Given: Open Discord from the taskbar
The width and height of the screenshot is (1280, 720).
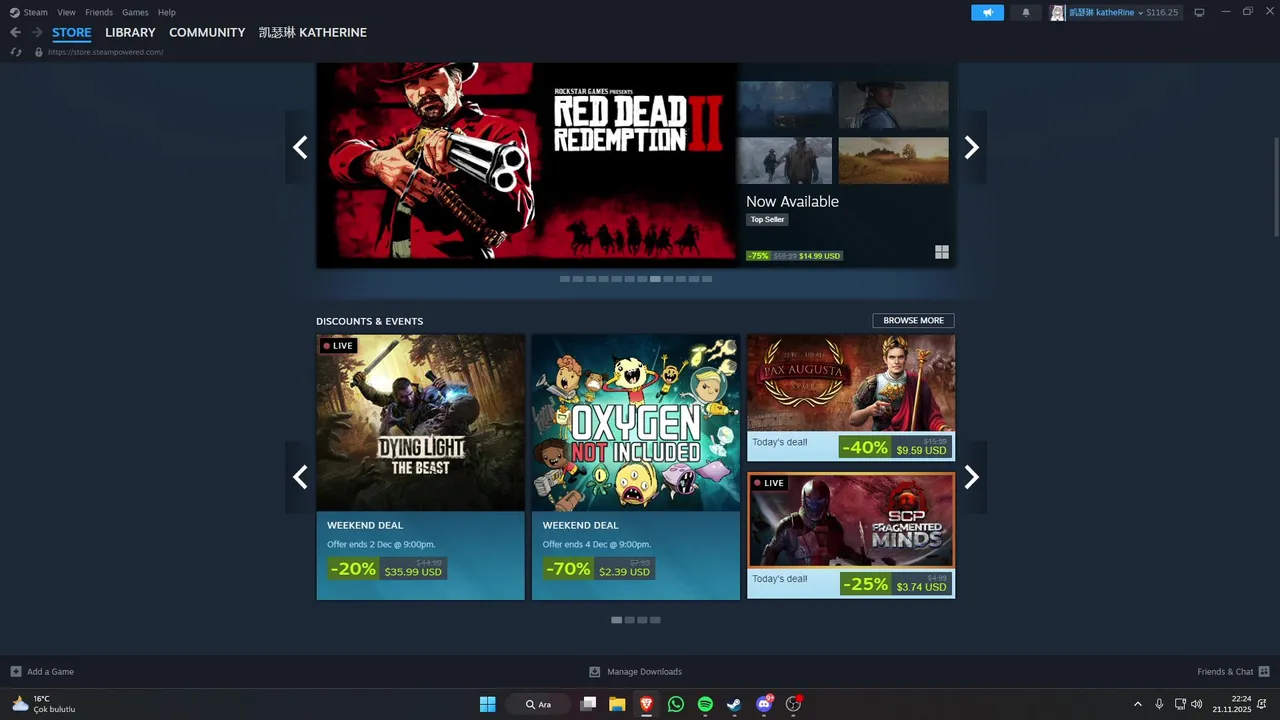Looking at the screenshot, I should [764, 704].
